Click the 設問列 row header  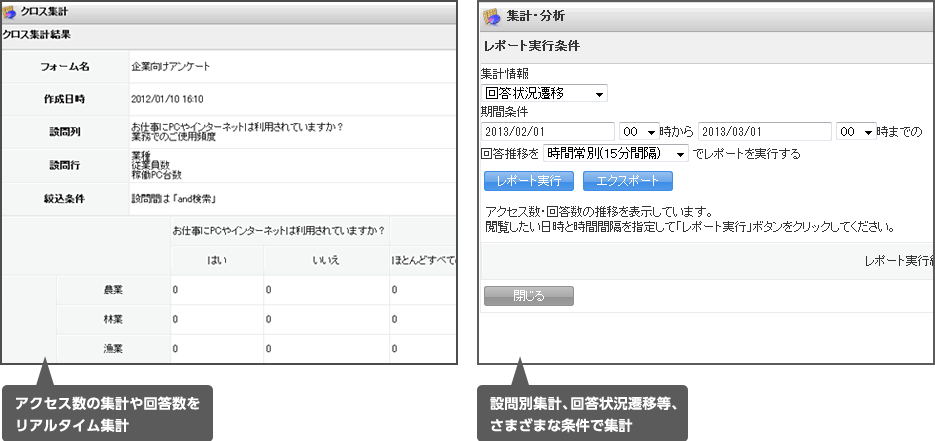coord(65,132)
